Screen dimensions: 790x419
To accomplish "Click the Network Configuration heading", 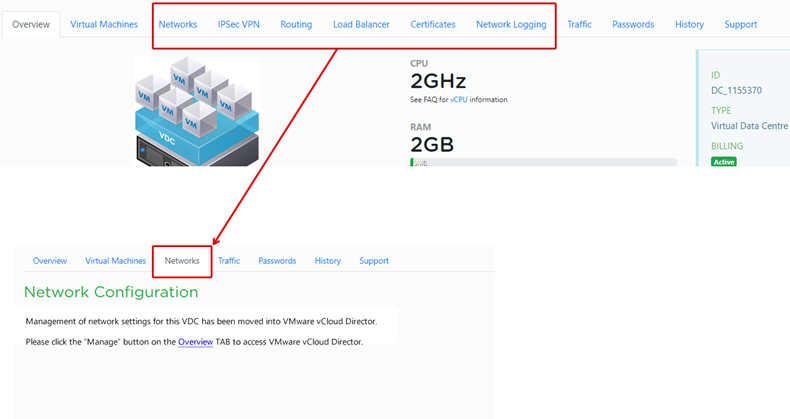I will 111,292.
